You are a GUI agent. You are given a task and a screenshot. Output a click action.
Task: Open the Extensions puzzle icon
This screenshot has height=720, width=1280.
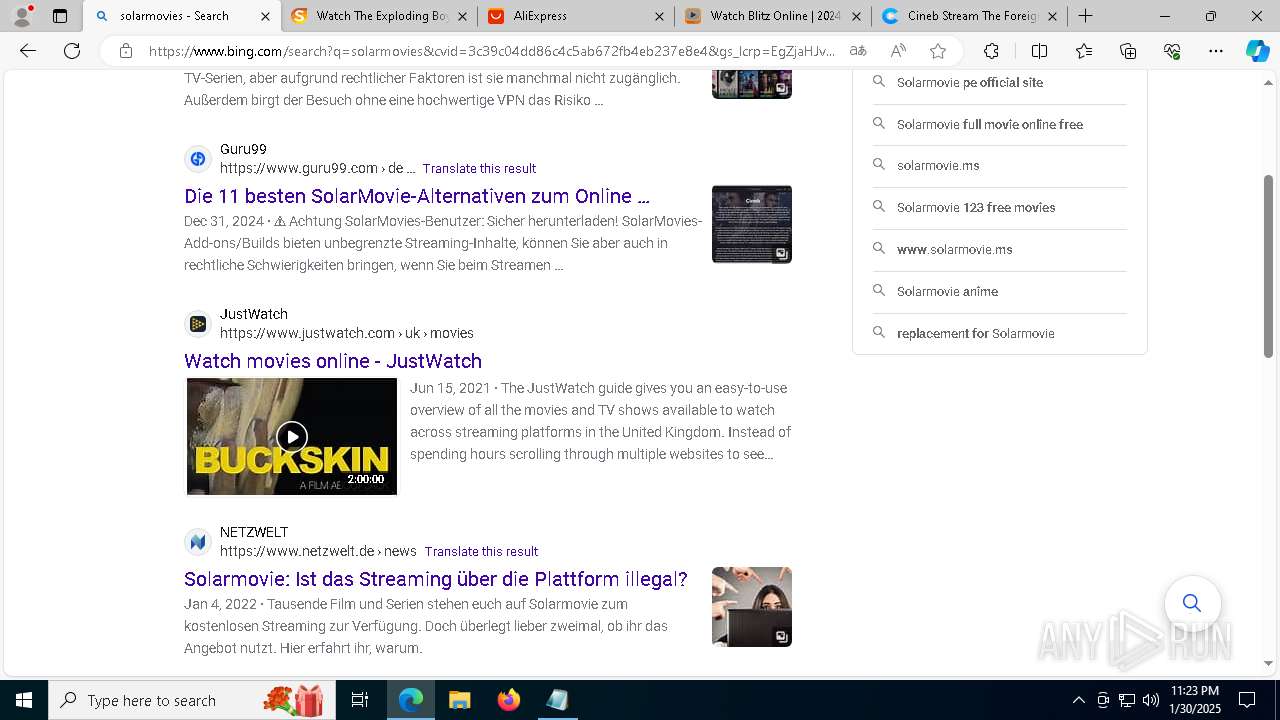991,51
